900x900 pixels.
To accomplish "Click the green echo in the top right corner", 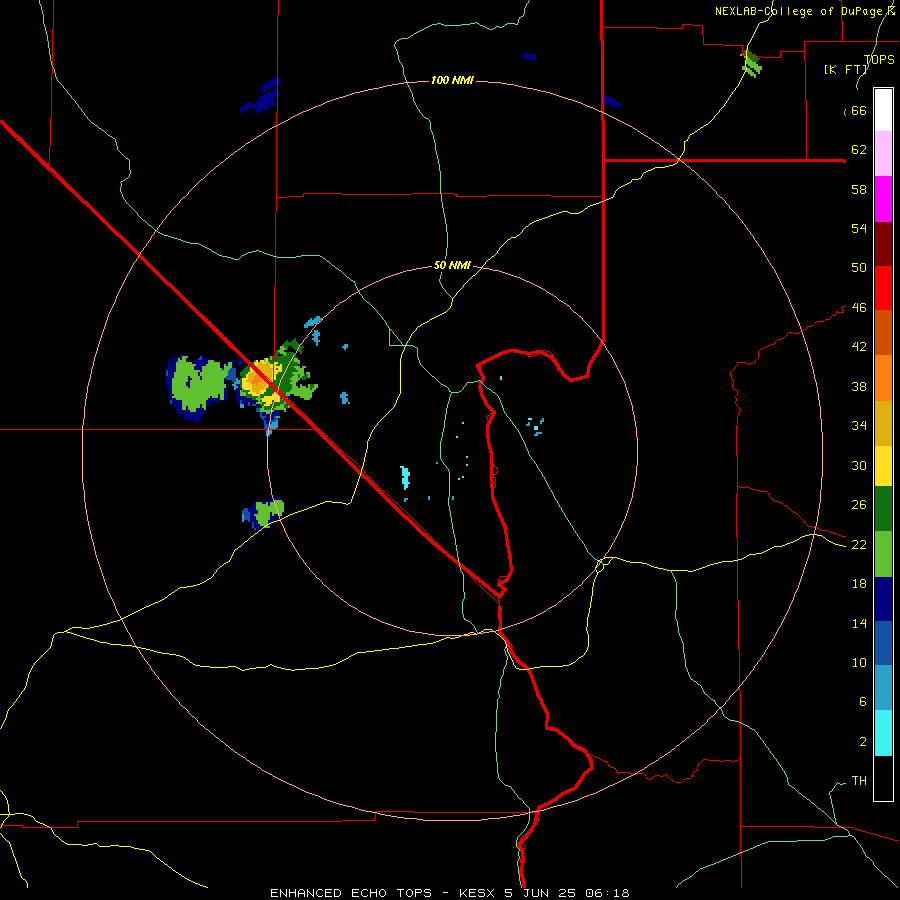I will [x=751, y=63].
